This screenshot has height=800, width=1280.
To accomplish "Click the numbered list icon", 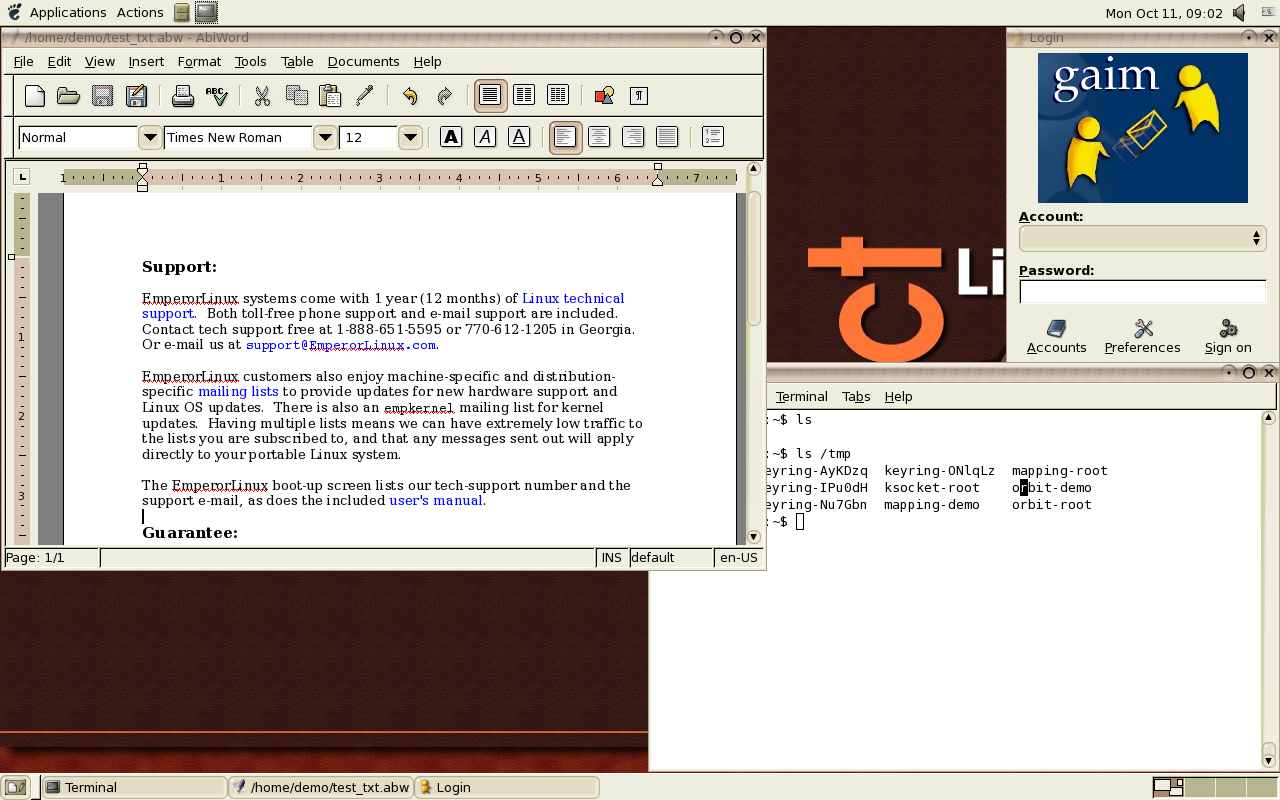I will (x=713, y=137).
